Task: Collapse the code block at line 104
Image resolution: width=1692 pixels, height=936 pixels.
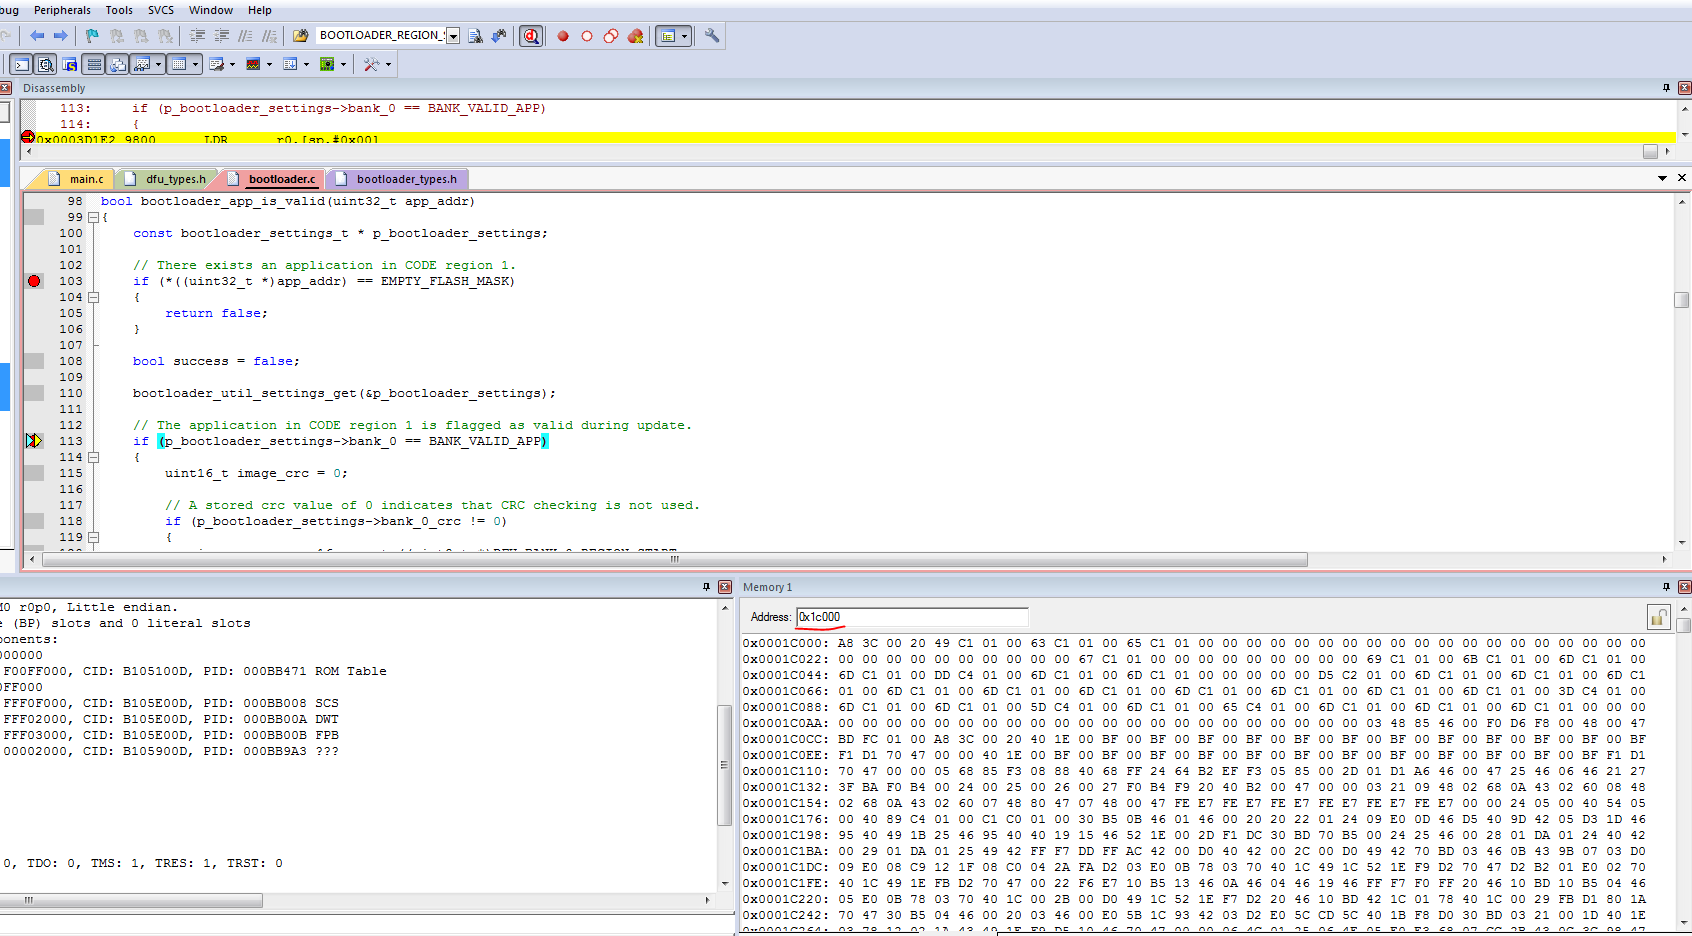Action: pyautogui.click(x=93, y=297)
